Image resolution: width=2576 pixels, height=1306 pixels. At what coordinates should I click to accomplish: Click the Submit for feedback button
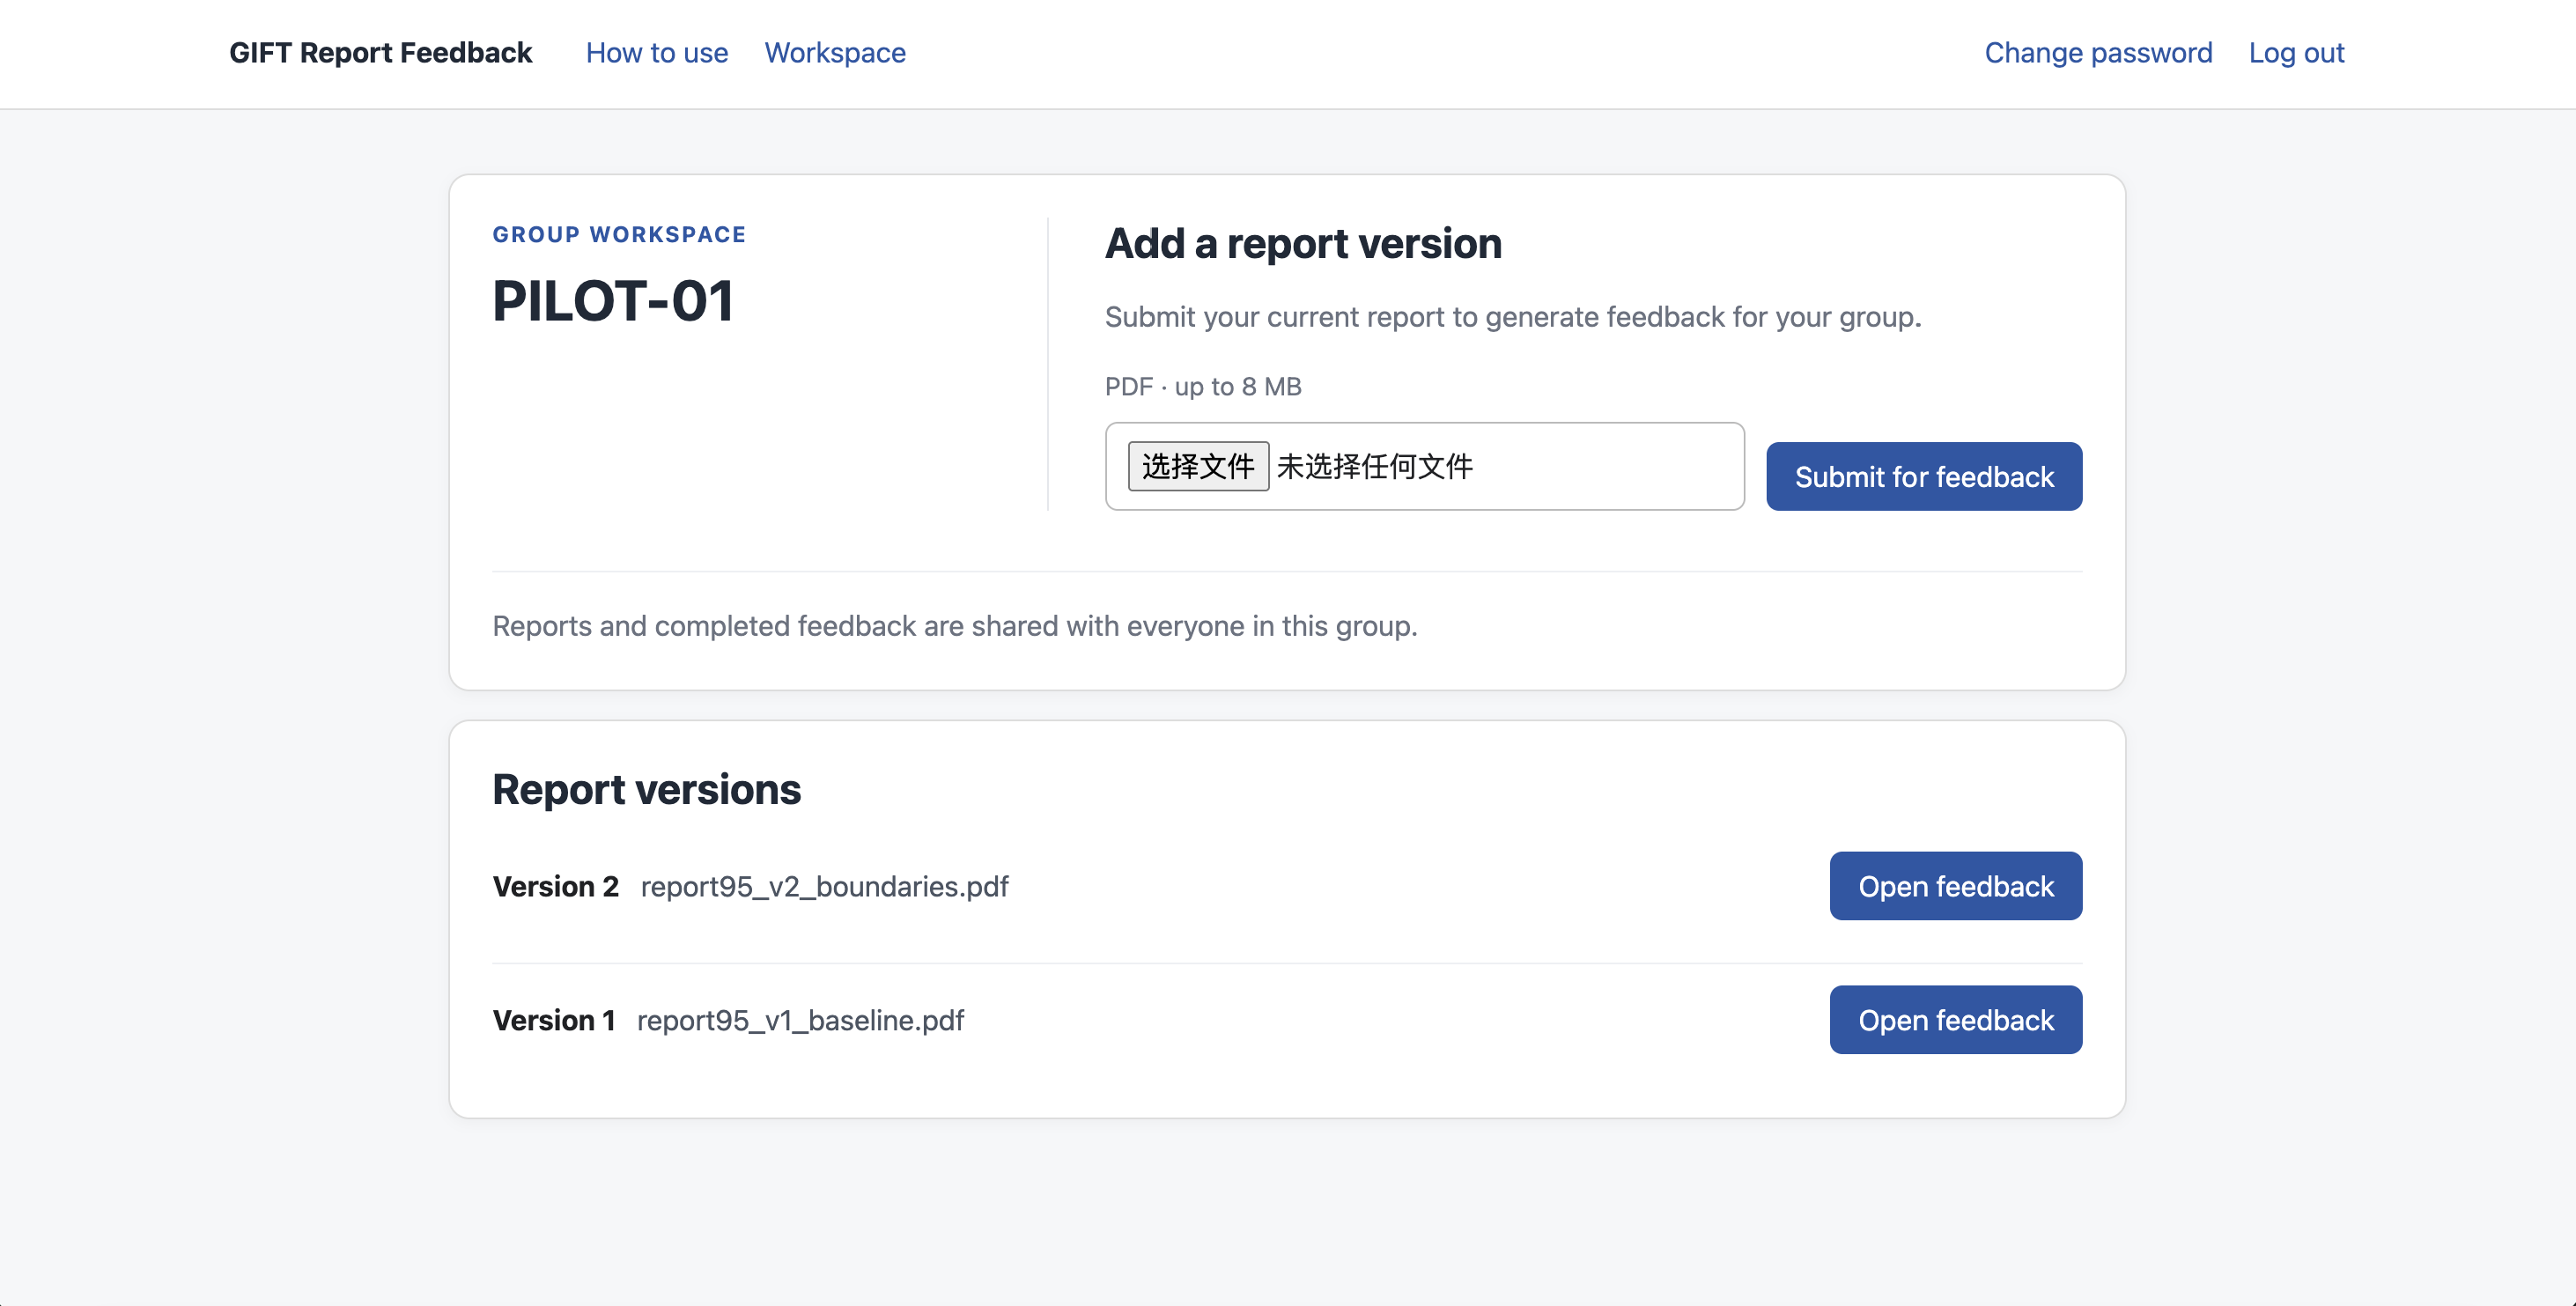tap(1924, 477)
